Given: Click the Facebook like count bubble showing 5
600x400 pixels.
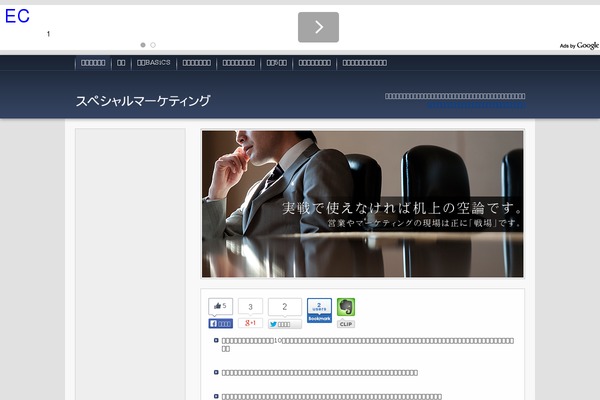Looking at the screenshot, I should 220,306.
